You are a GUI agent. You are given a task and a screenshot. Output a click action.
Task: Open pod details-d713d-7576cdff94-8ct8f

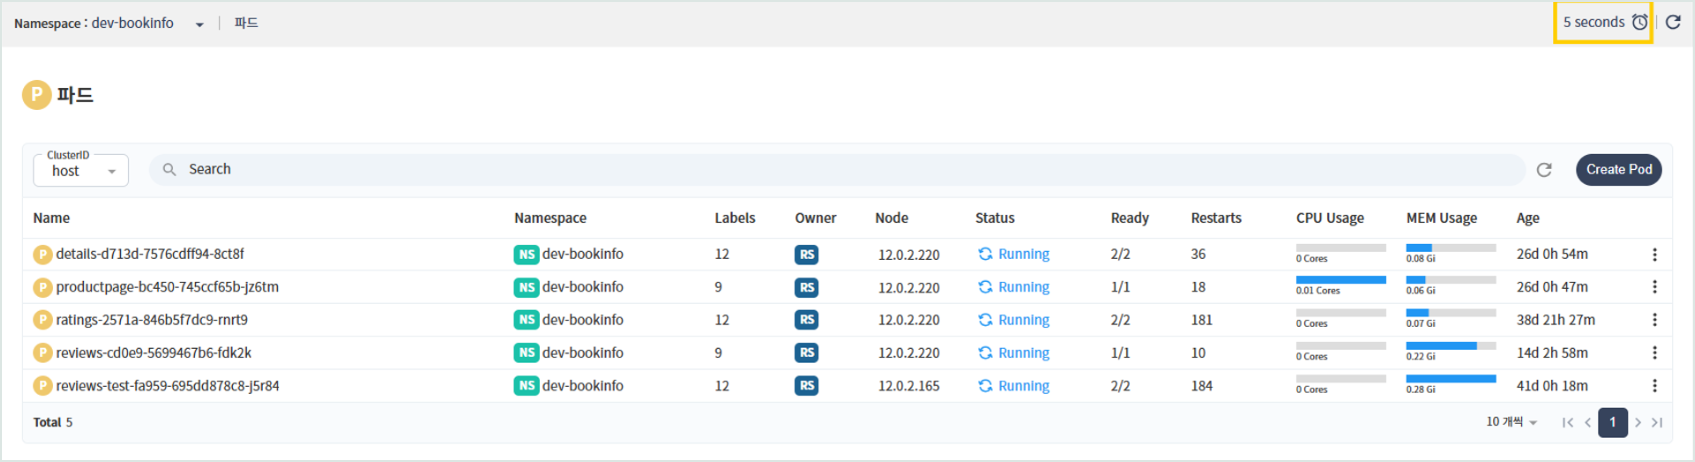pos(150,254)
